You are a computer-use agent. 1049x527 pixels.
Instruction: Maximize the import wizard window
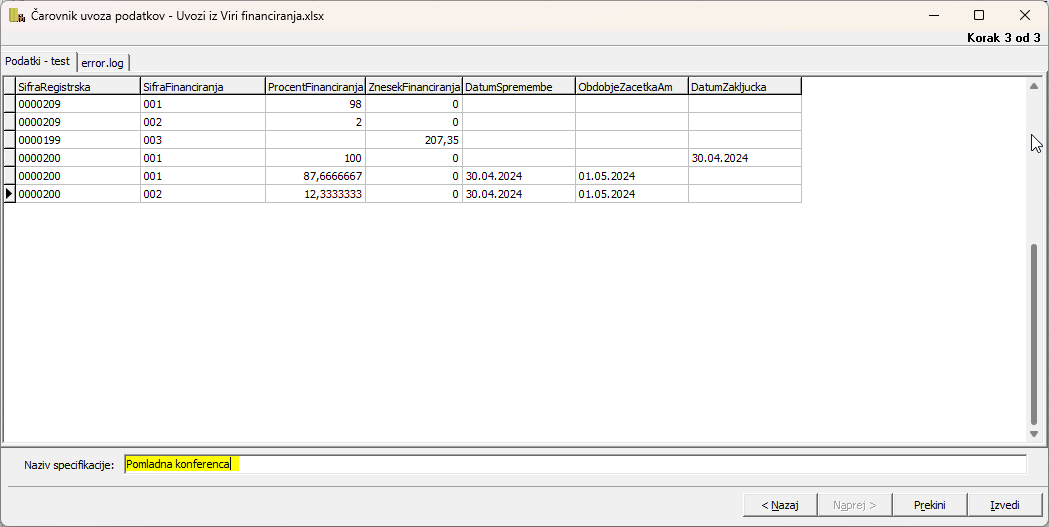point(979,15)
